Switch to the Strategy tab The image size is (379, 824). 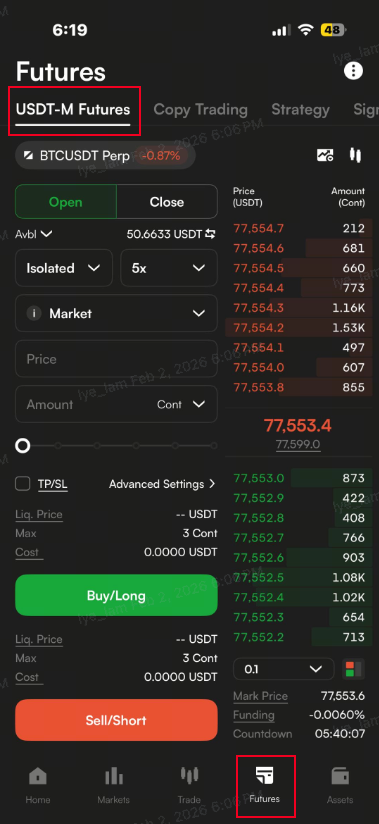point(300,109)
